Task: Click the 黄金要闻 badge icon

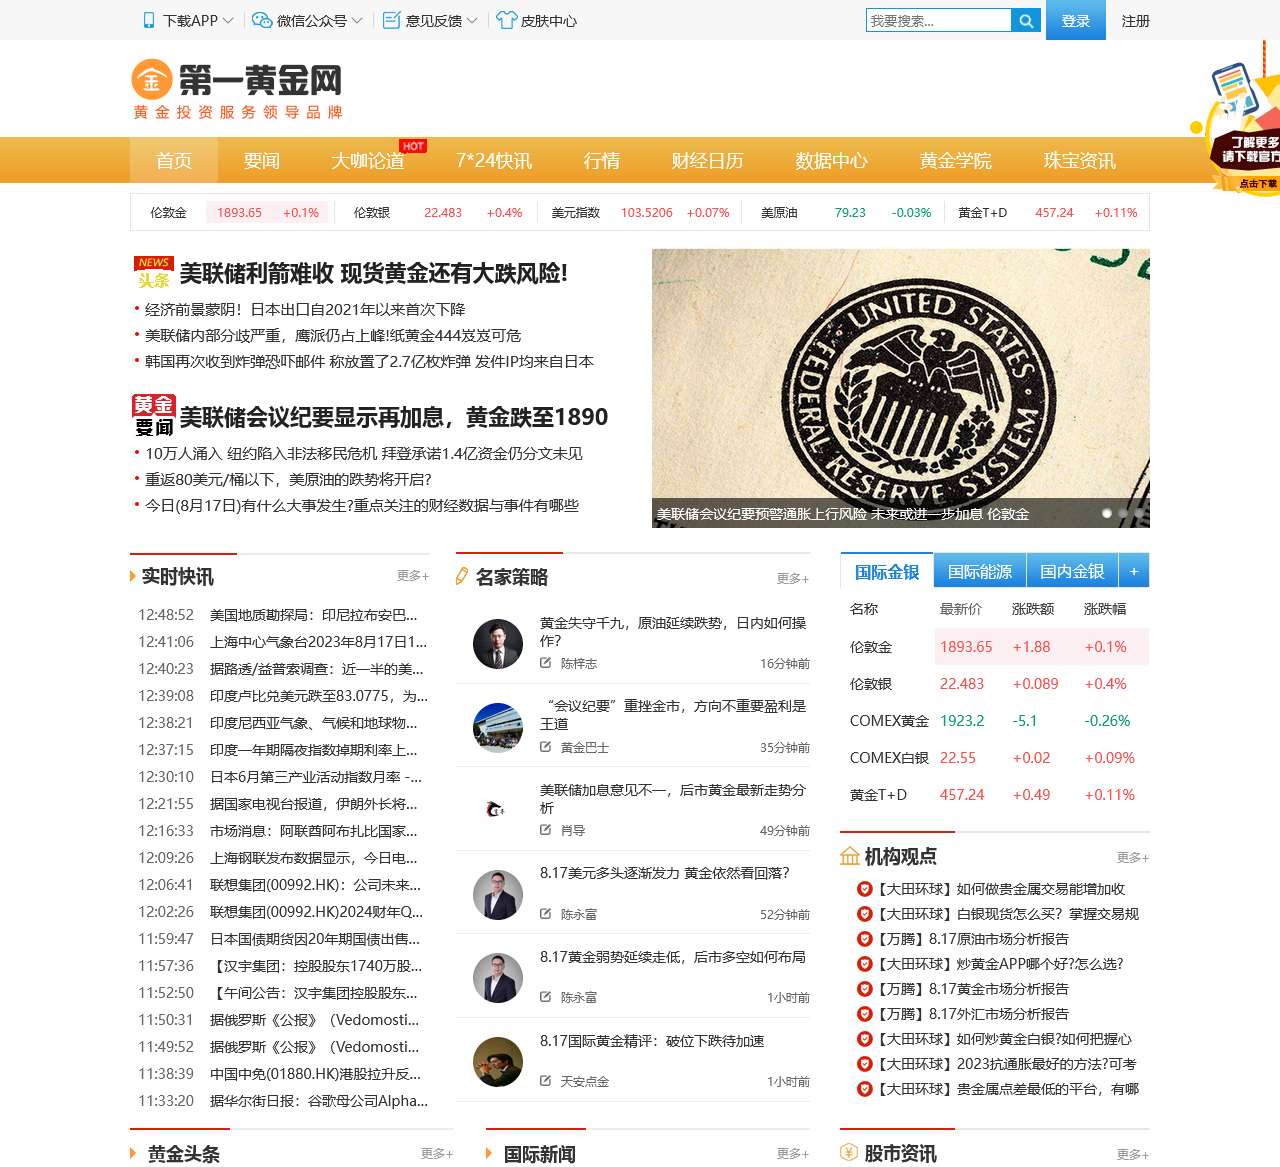Action: [154, 416]
